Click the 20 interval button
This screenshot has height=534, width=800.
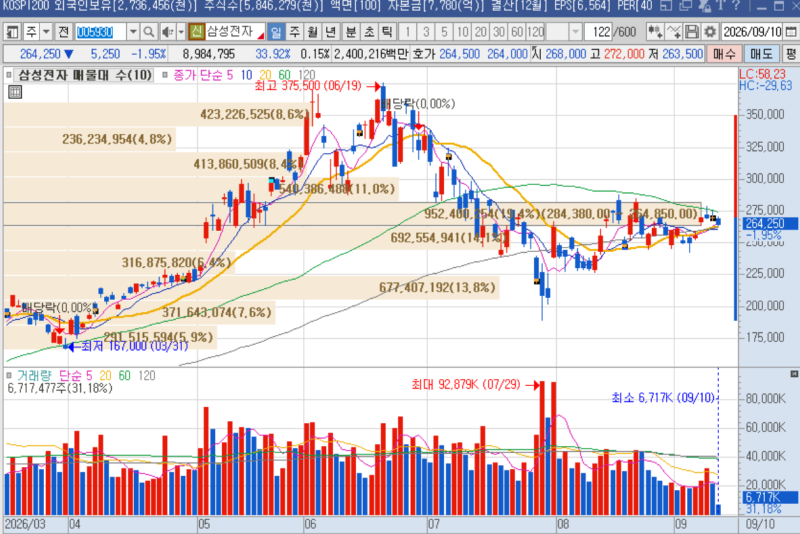click(481, 32)
